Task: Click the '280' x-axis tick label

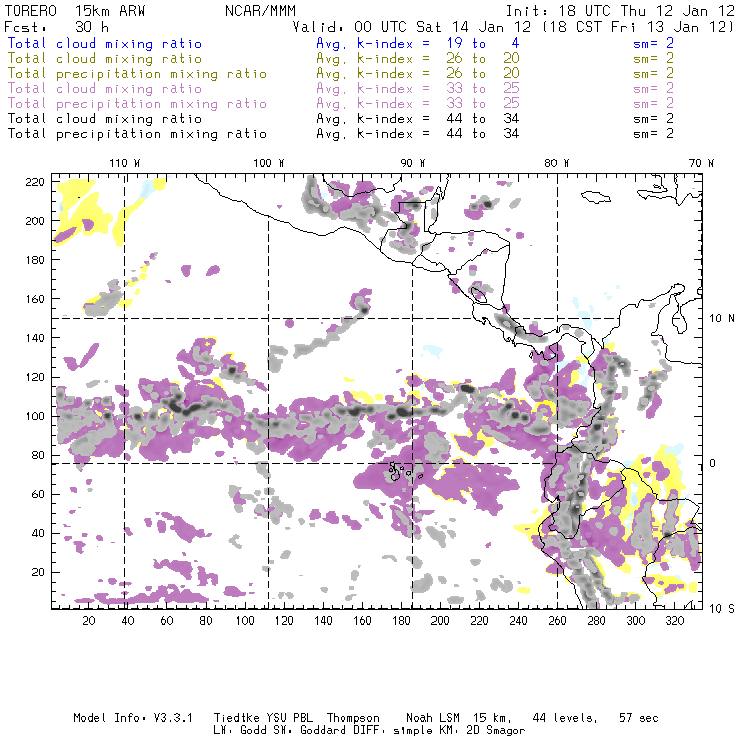Action: point(596,621)
